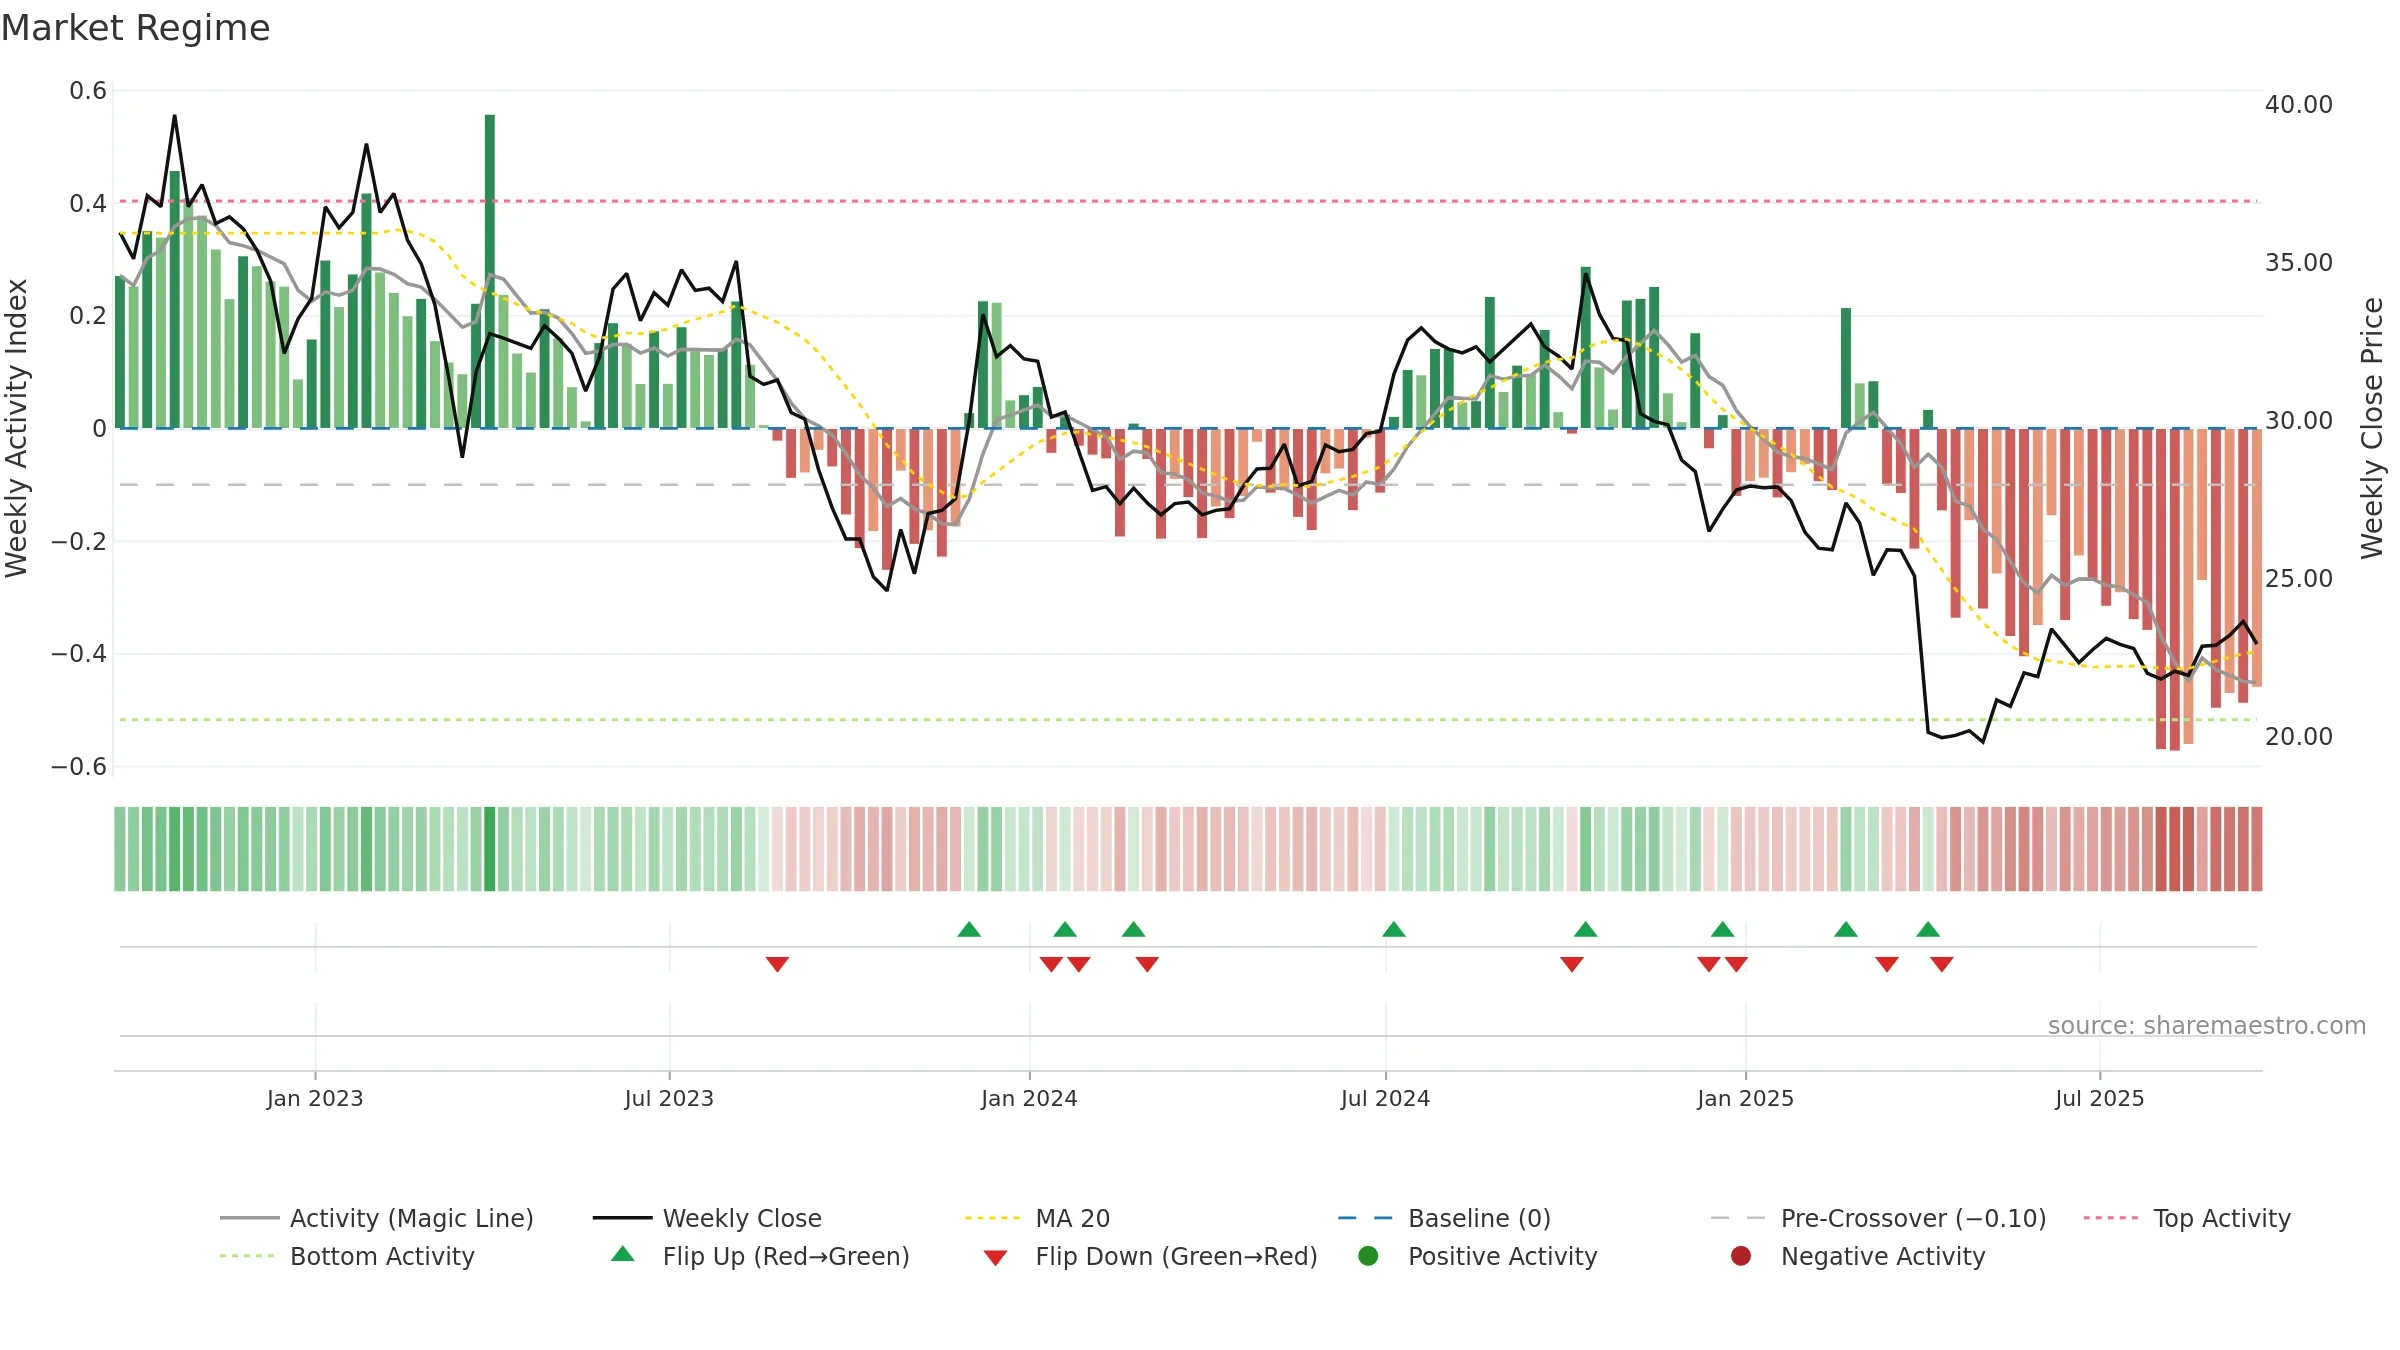The image size is (2400, 1350).
Task: Select the last flip-down marker in 2025
Action: [x=1942, y=964]
